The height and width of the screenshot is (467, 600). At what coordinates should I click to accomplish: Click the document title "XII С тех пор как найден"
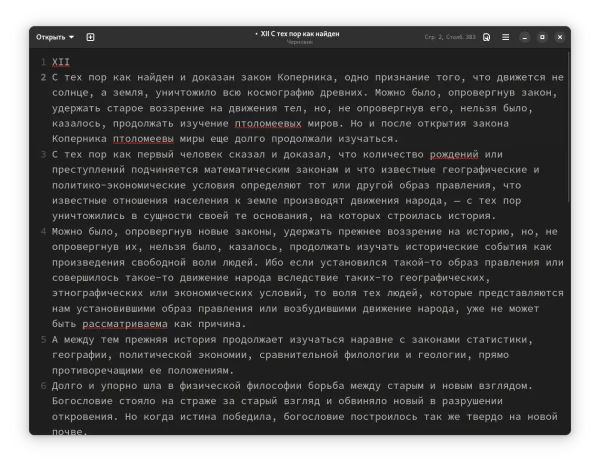299,33
